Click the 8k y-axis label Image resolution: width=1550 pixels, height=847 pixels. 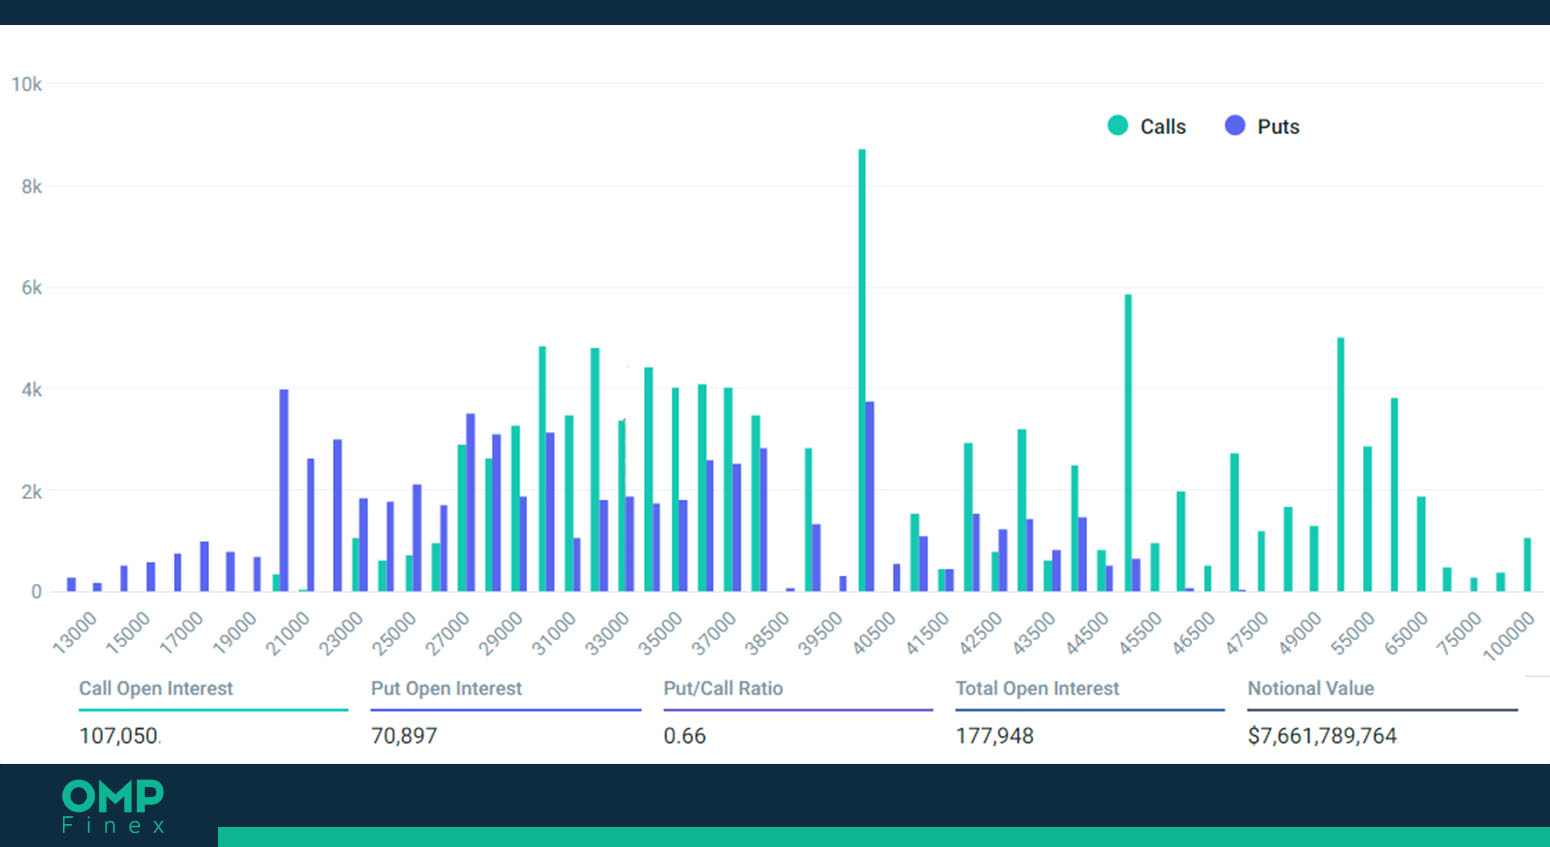tap(32, 187)
